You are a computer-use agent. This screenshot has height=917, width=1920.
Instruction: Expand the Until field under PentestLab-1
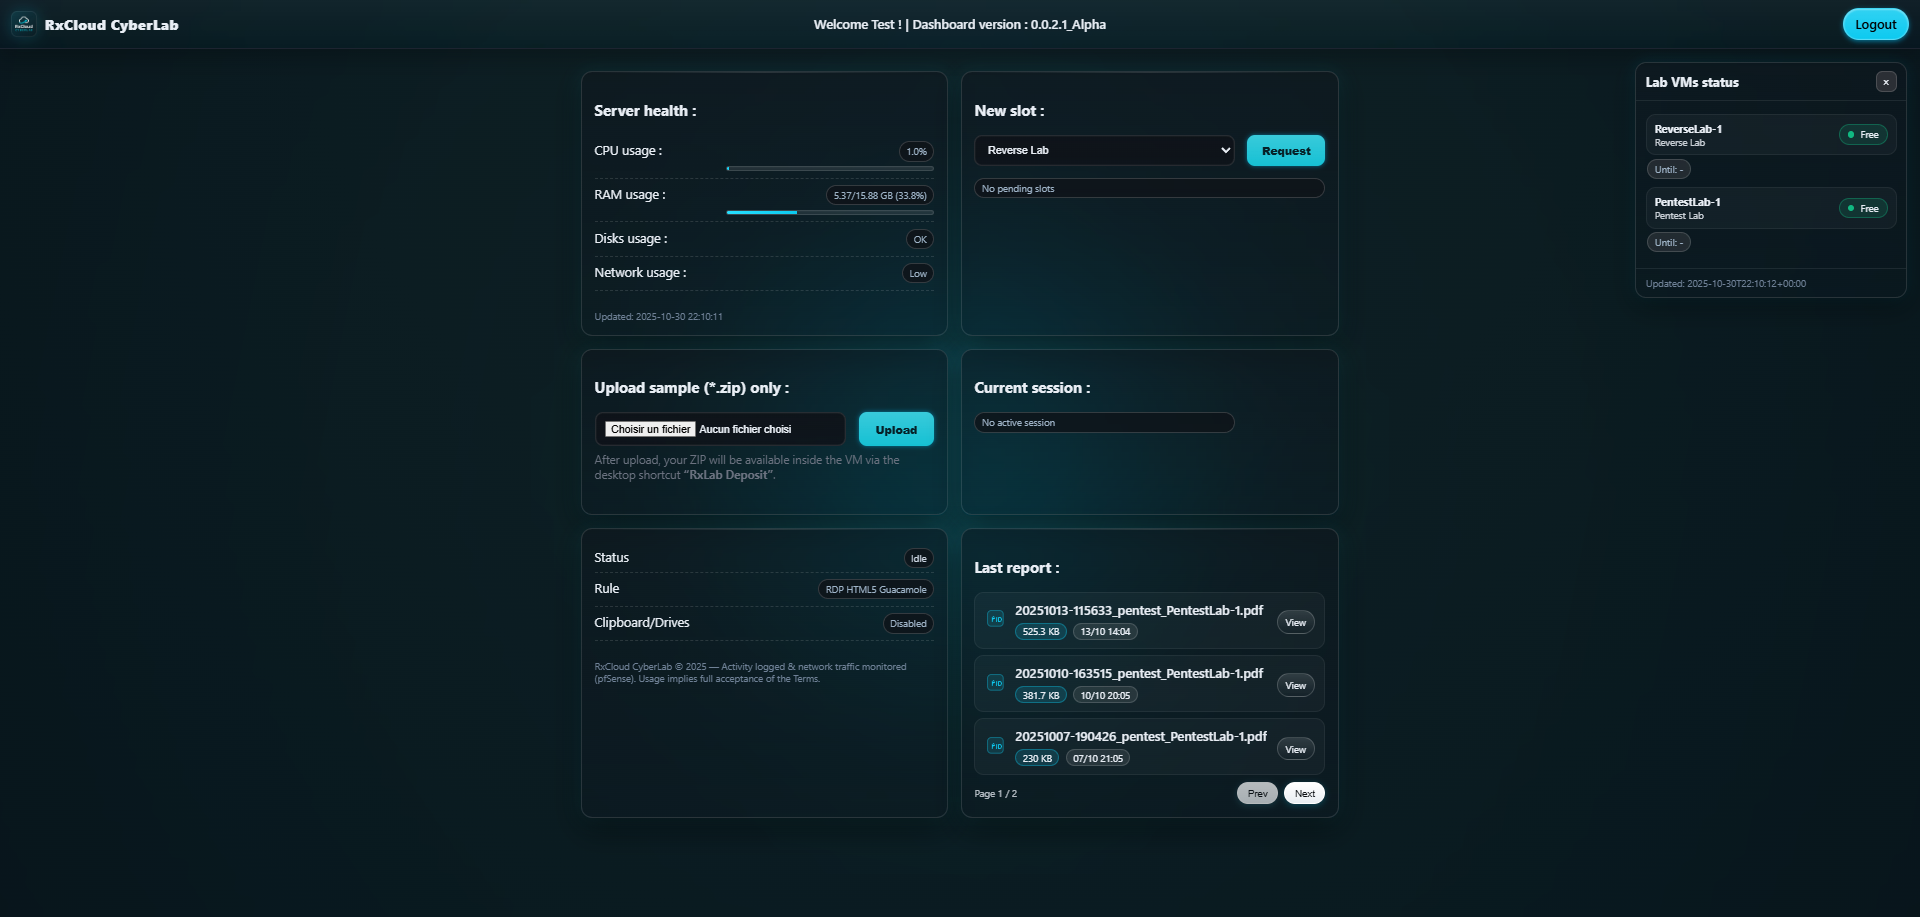[1668, 242]
